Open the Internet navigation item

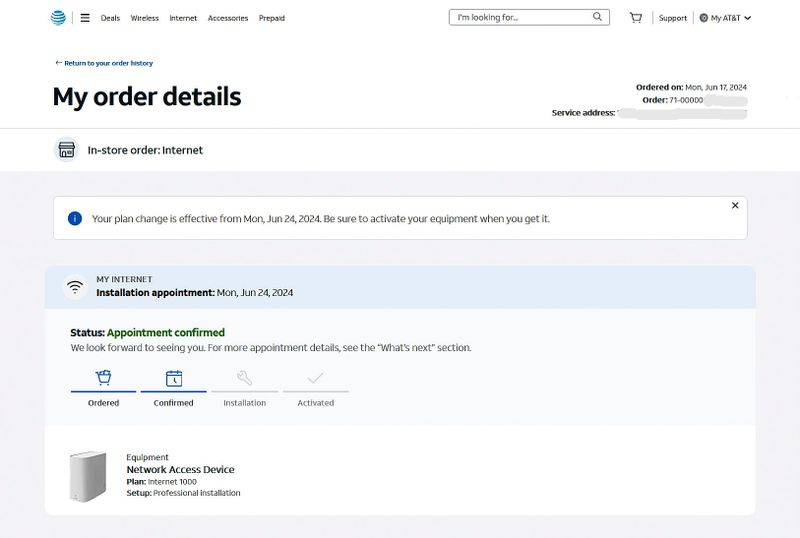click(183, 18)
